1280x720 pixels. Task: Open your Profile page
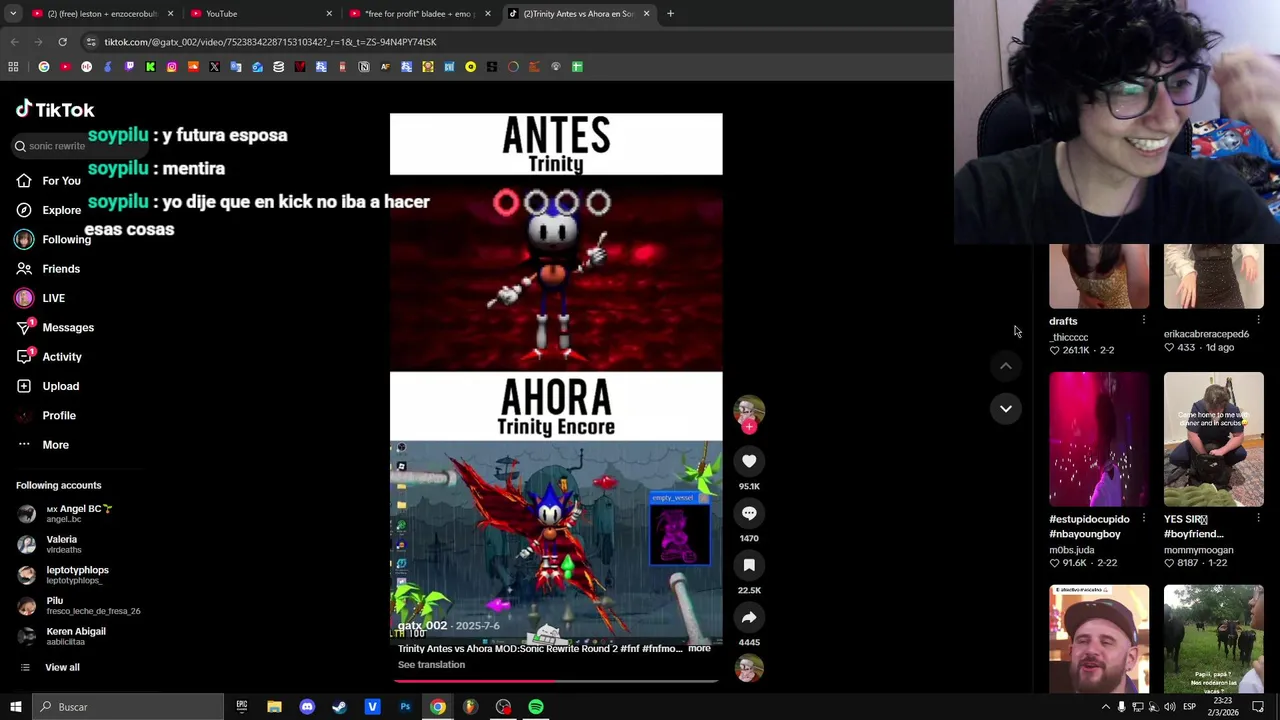point(45,415)
